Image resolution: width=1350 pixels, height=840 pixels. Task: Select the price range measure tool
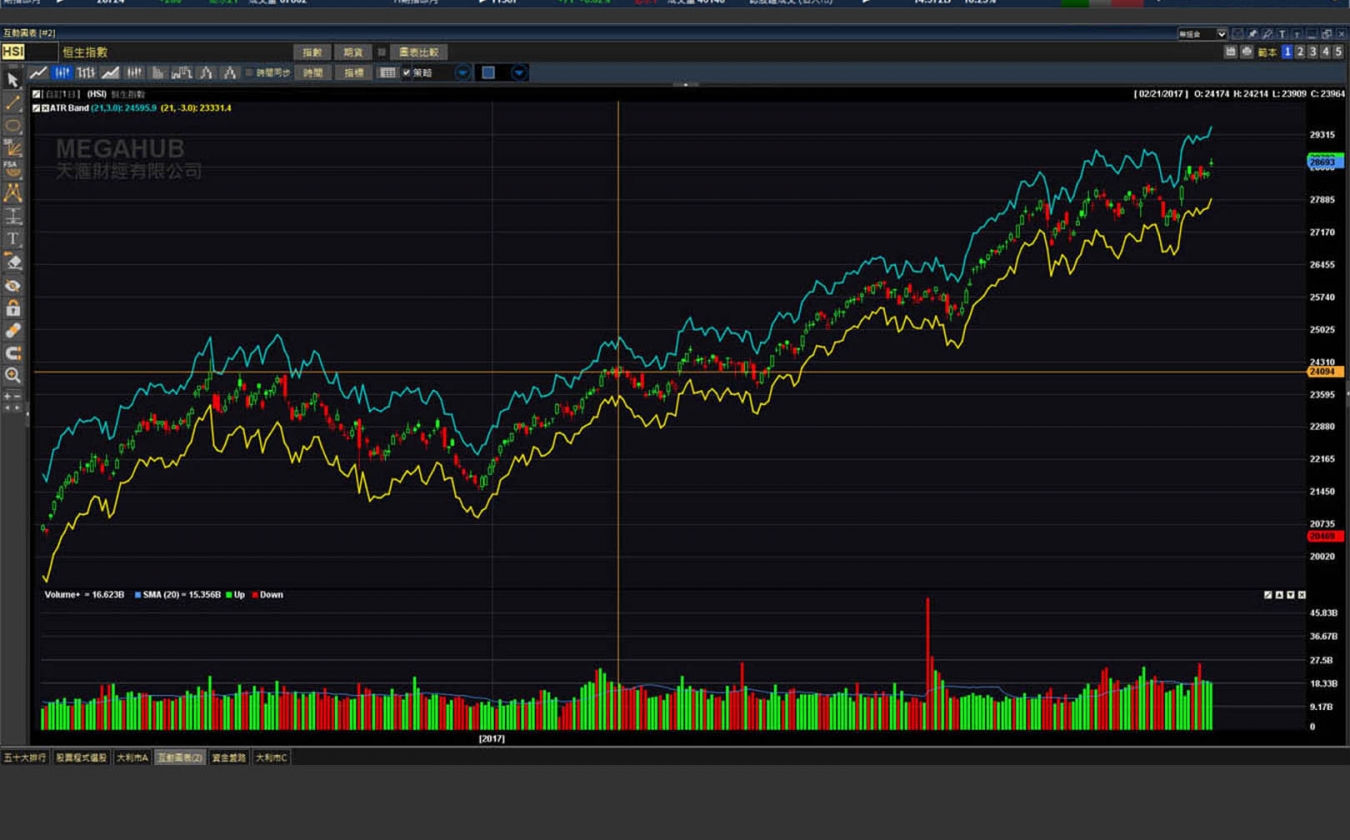click(13, 215)
